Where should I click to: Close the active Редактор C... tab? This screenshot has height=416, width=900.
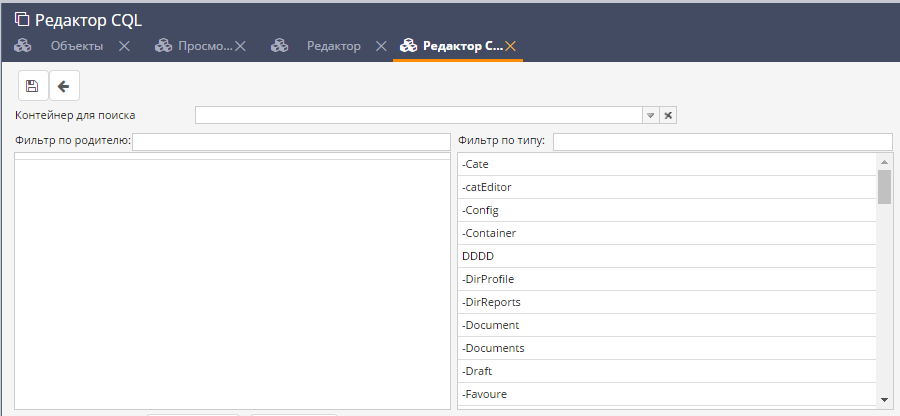pos(510,46)
